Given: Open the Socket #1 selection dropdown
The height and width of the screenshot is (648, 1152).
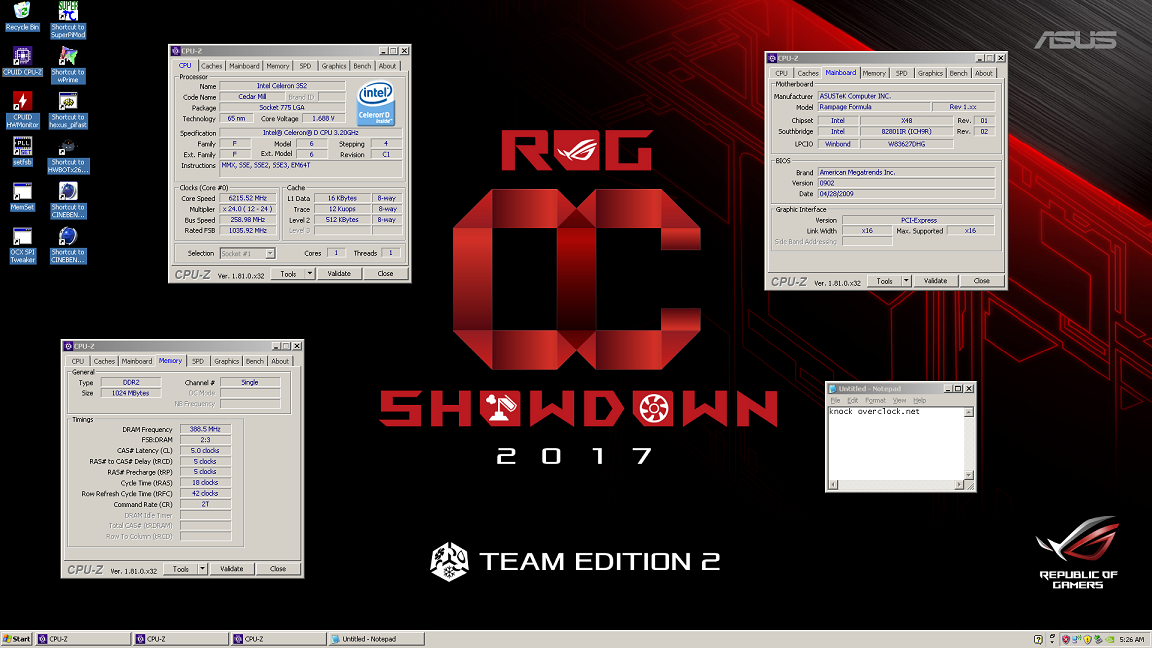Looking at the screenshot, I should (248, 253).
